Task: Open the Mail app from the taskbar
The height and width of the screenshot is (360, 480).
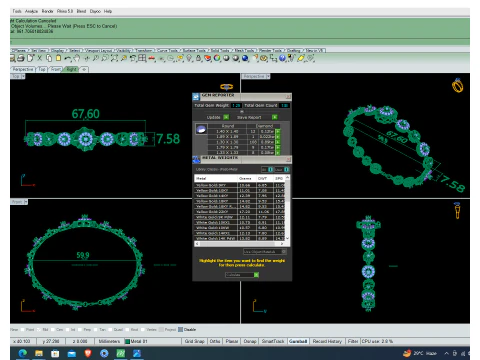Action: pos(71,353)
